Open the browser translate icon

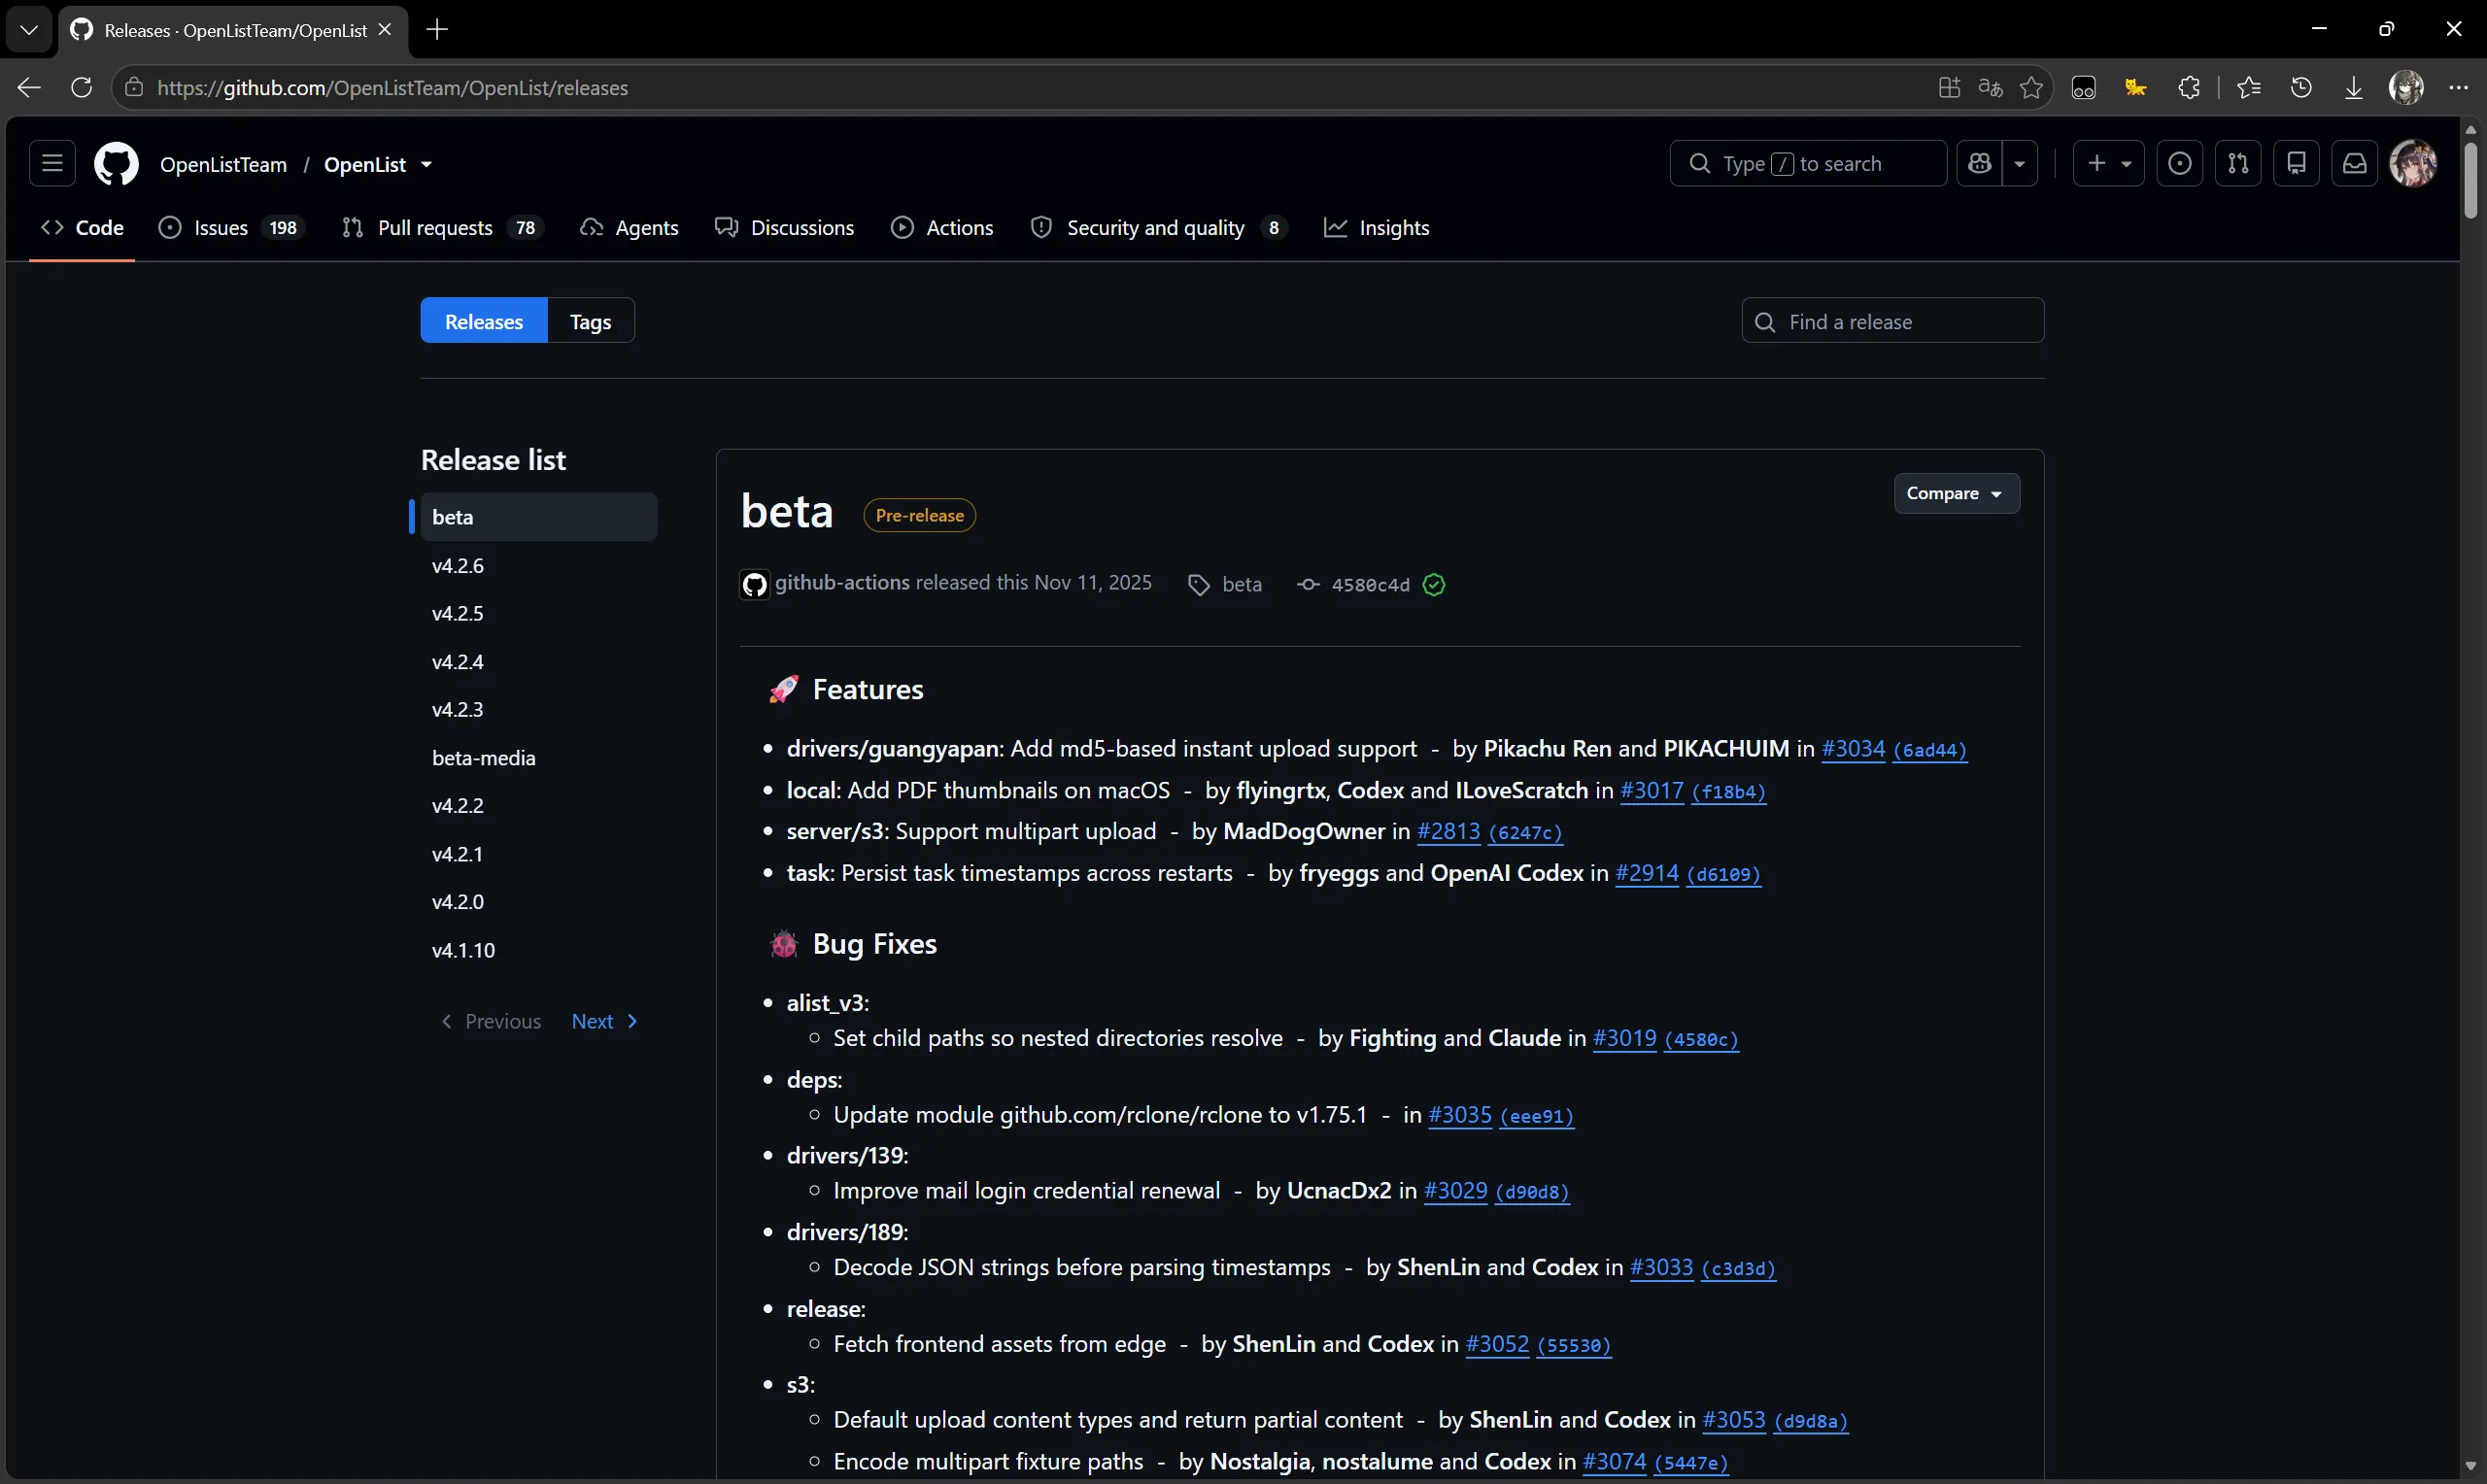tap(1990, 88)
